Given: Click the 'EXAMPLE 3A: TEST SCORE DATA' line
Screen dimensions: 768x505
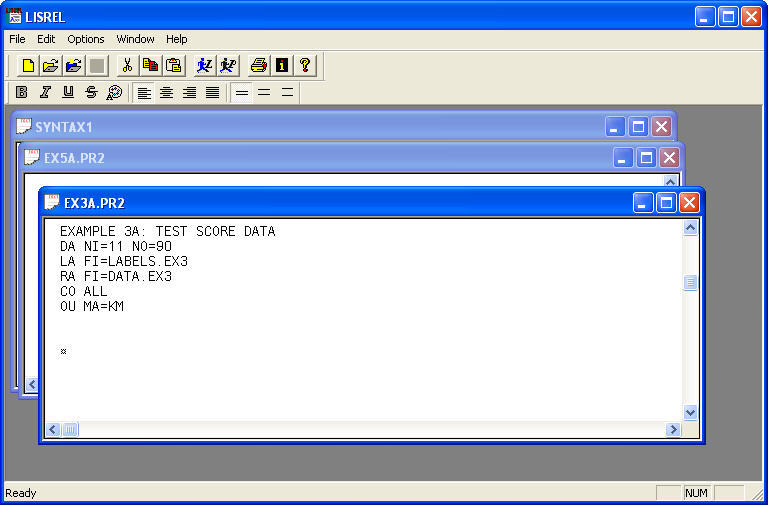Looking at the screenshot, I should (x=168, y=231).
